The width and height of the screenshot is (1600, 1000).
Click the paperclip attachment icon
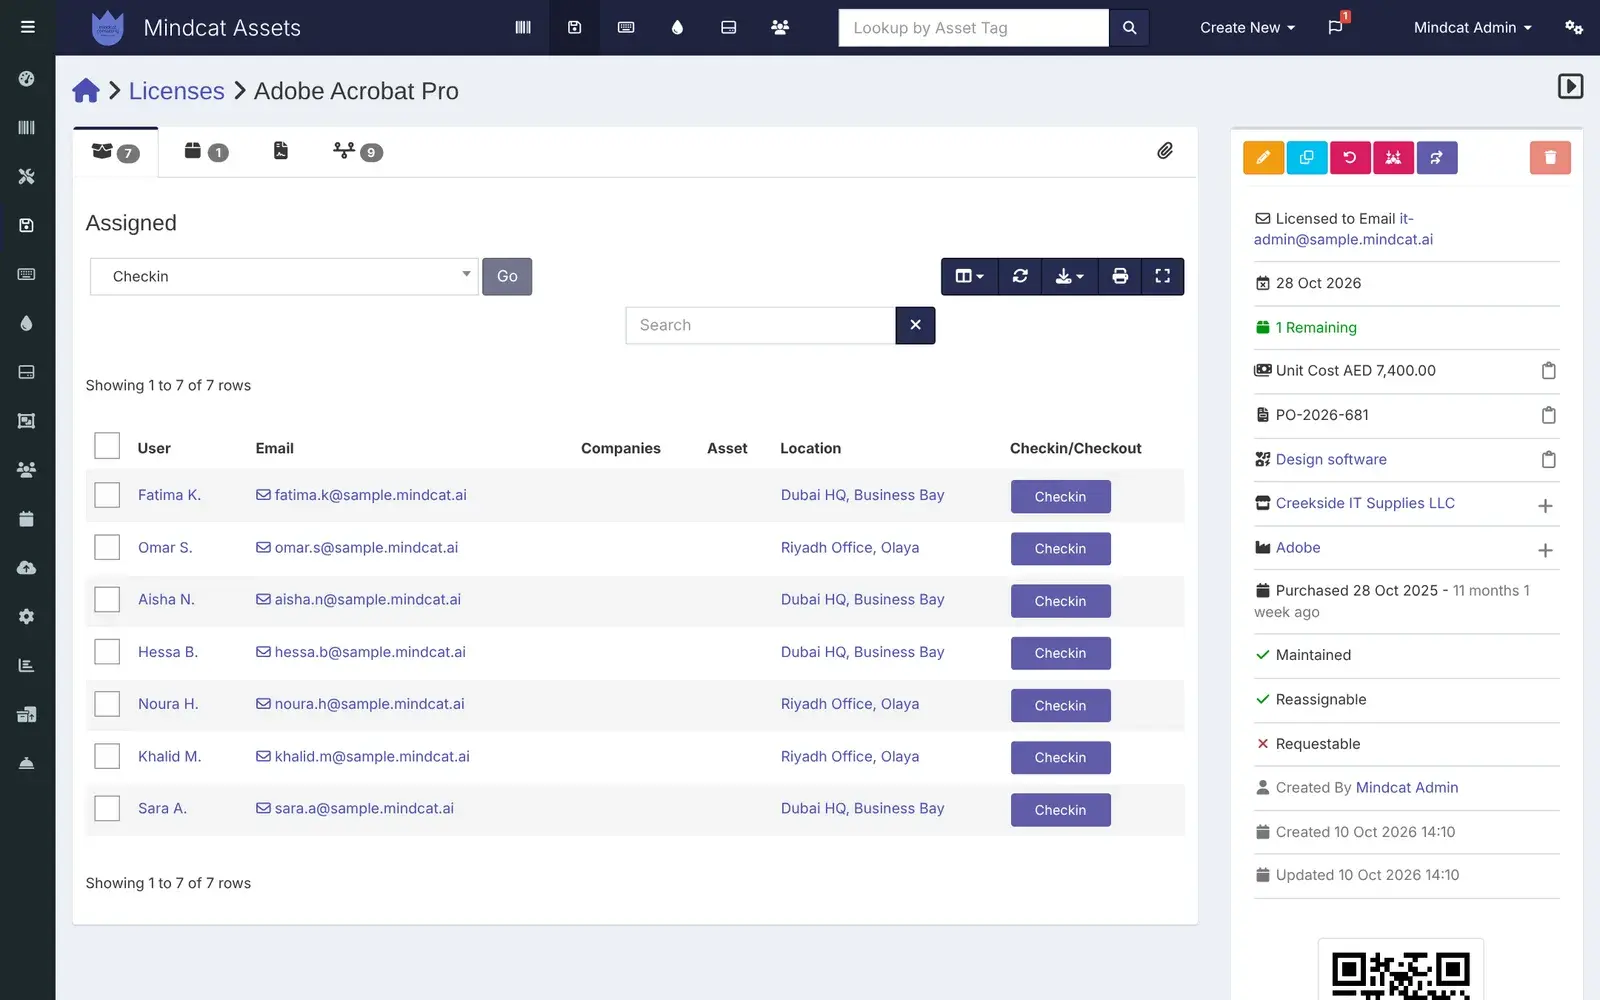pyautogui.click(x=1165, y=151)
